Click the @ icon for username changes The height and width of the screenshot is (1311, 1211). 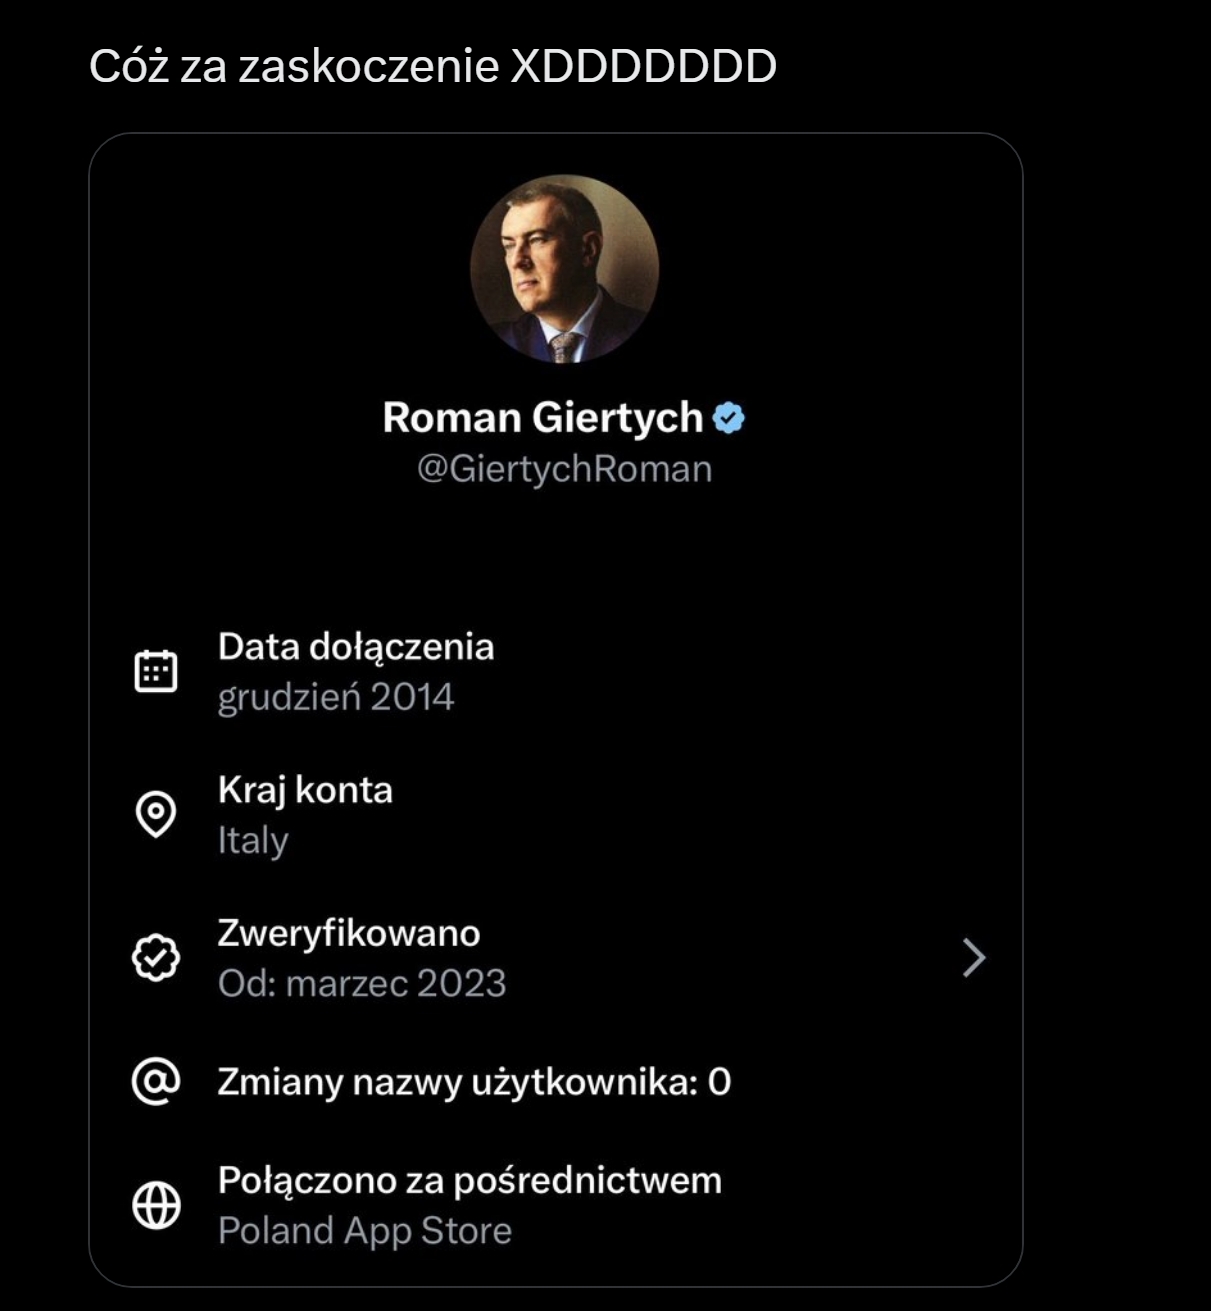pyautogui.click(x=156, y=1081)
